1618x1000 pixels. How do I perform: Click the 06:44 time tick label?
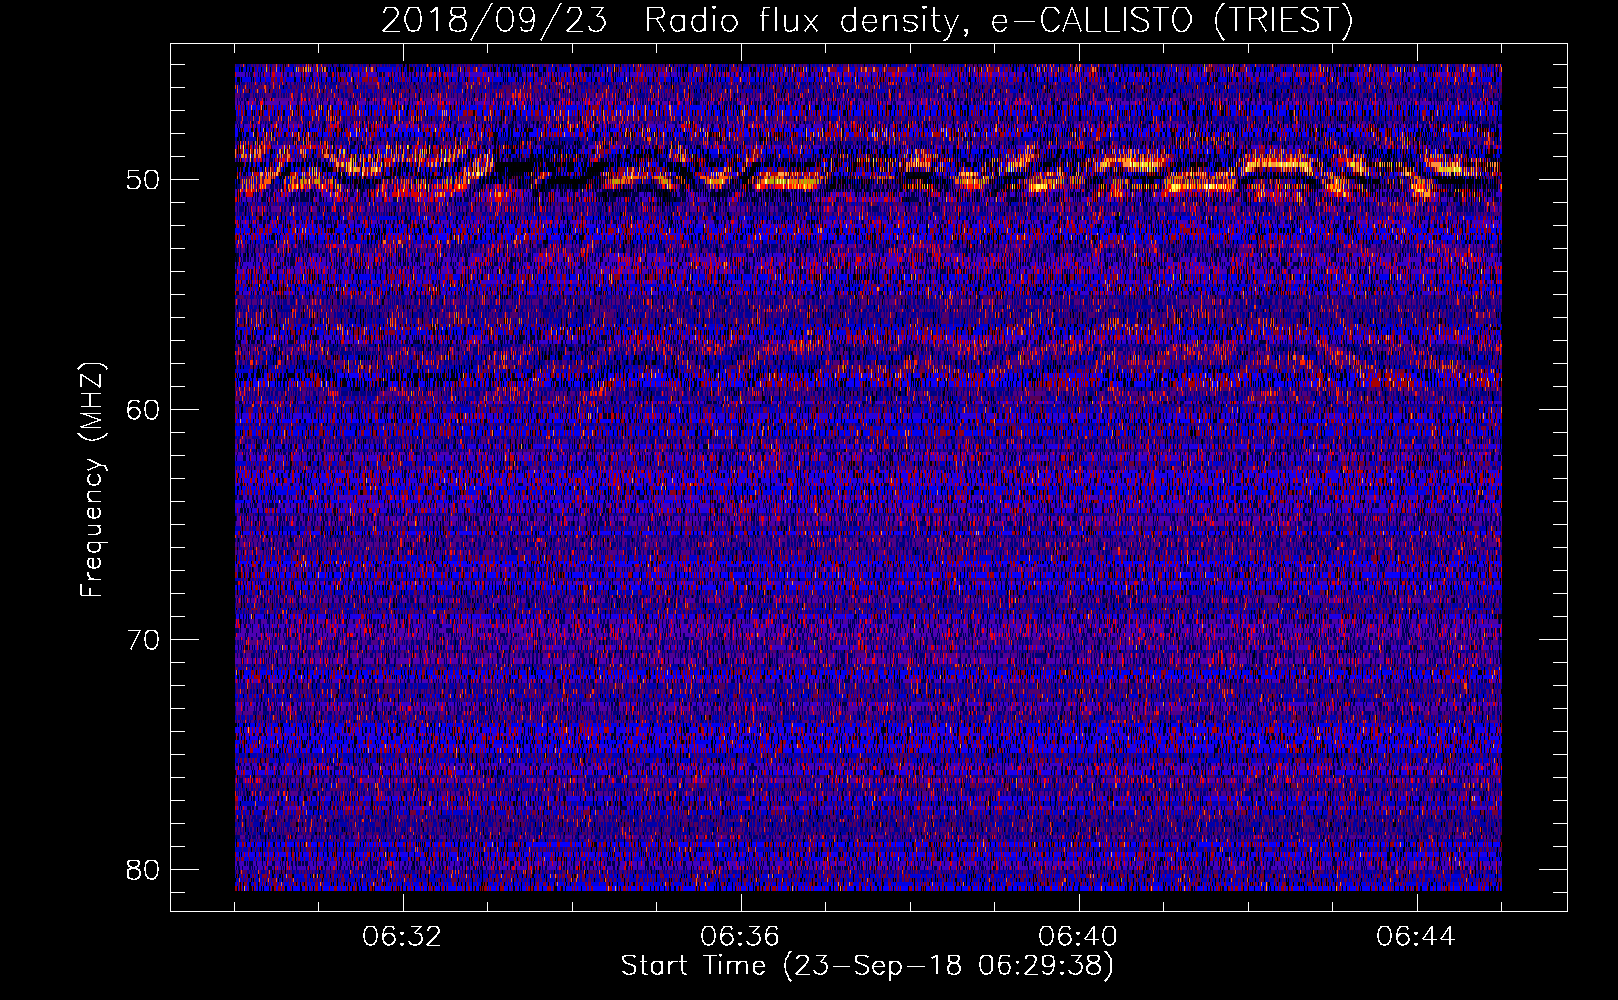point(1416,937)
